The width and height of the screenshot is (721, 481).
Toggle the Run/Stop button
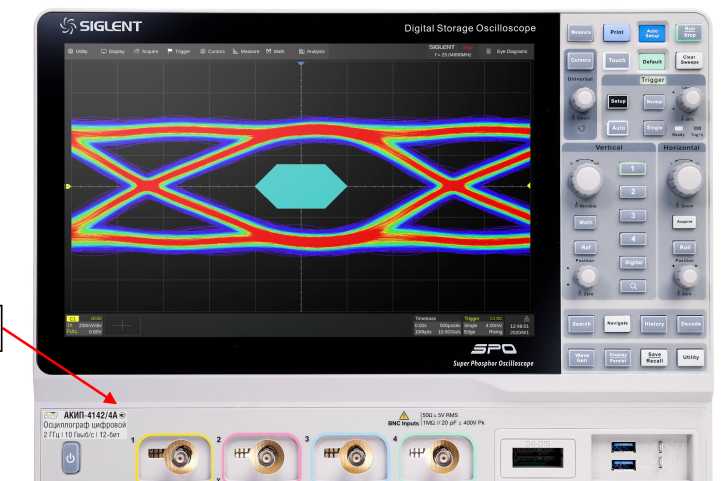[x=688, y=33]
